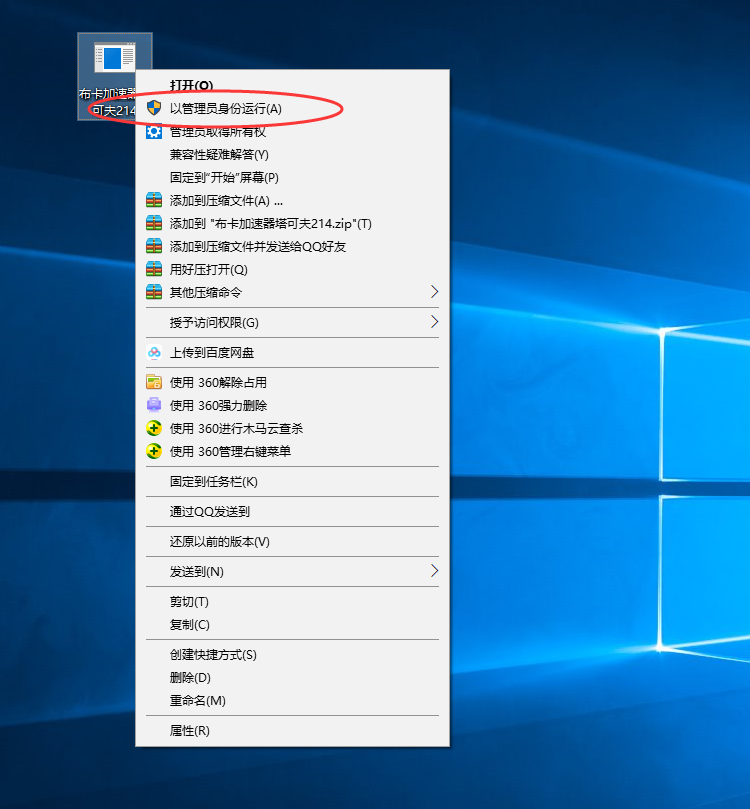The width and height of the screenshot is (750, 809).
Task: Click the archive icon beside 添加到压缩文件(A)
Action: pyautogui.click(x=154, y=200)
